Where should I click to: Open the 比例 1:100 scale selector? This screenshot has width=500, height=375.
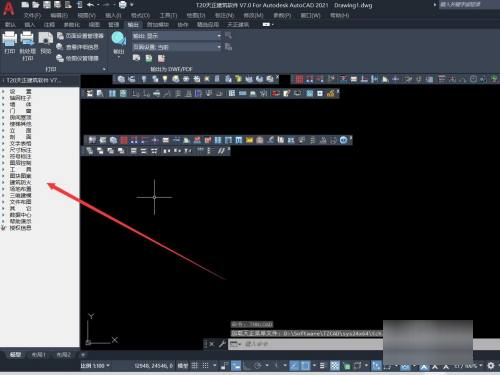pyautogui.click(x=95, y=366)
